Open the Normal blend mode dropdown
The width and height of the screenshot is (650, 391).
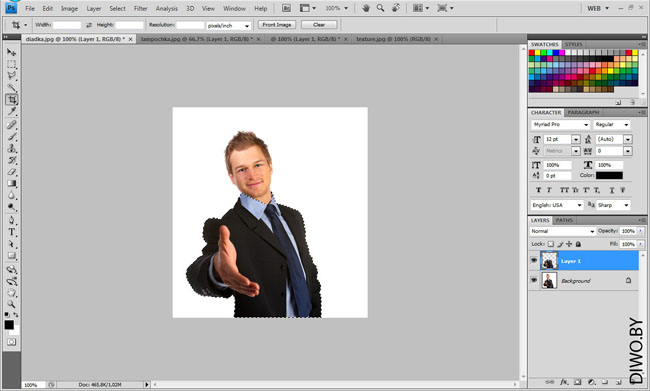[x=563, y=231]
